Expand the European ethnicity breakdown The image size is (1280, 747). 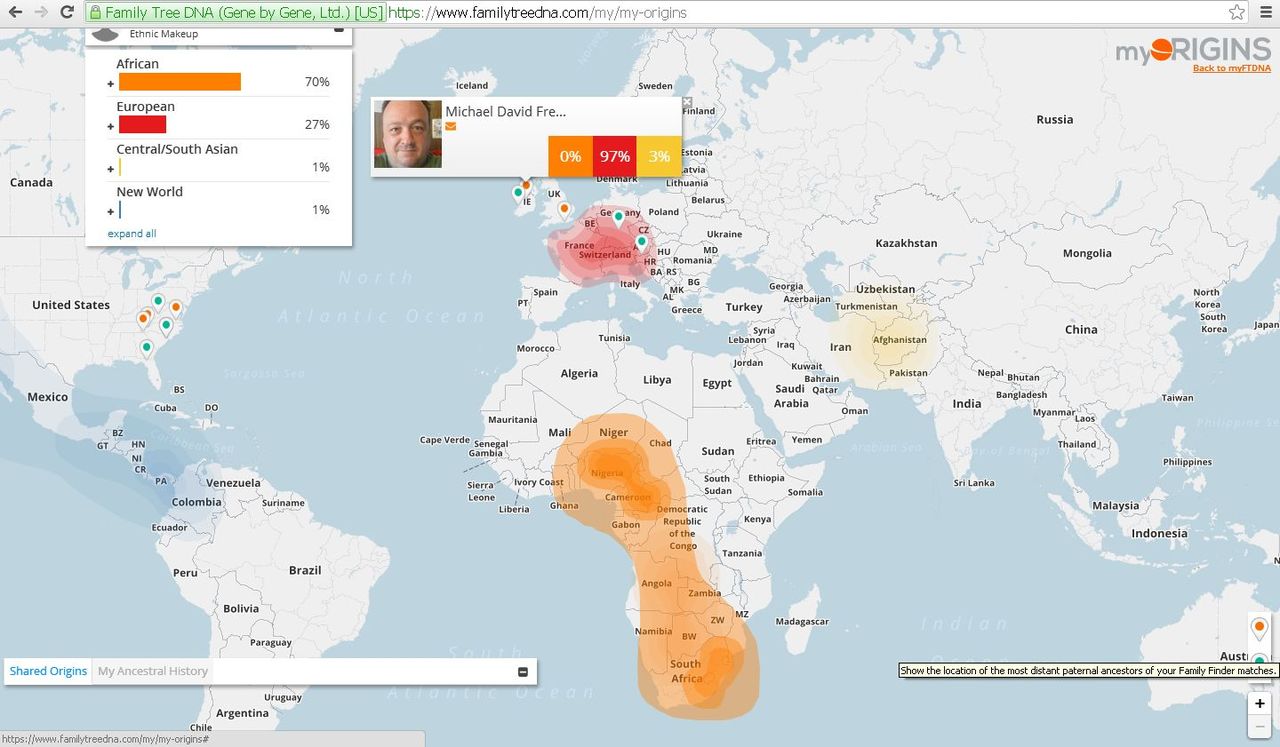click(111, 127)
